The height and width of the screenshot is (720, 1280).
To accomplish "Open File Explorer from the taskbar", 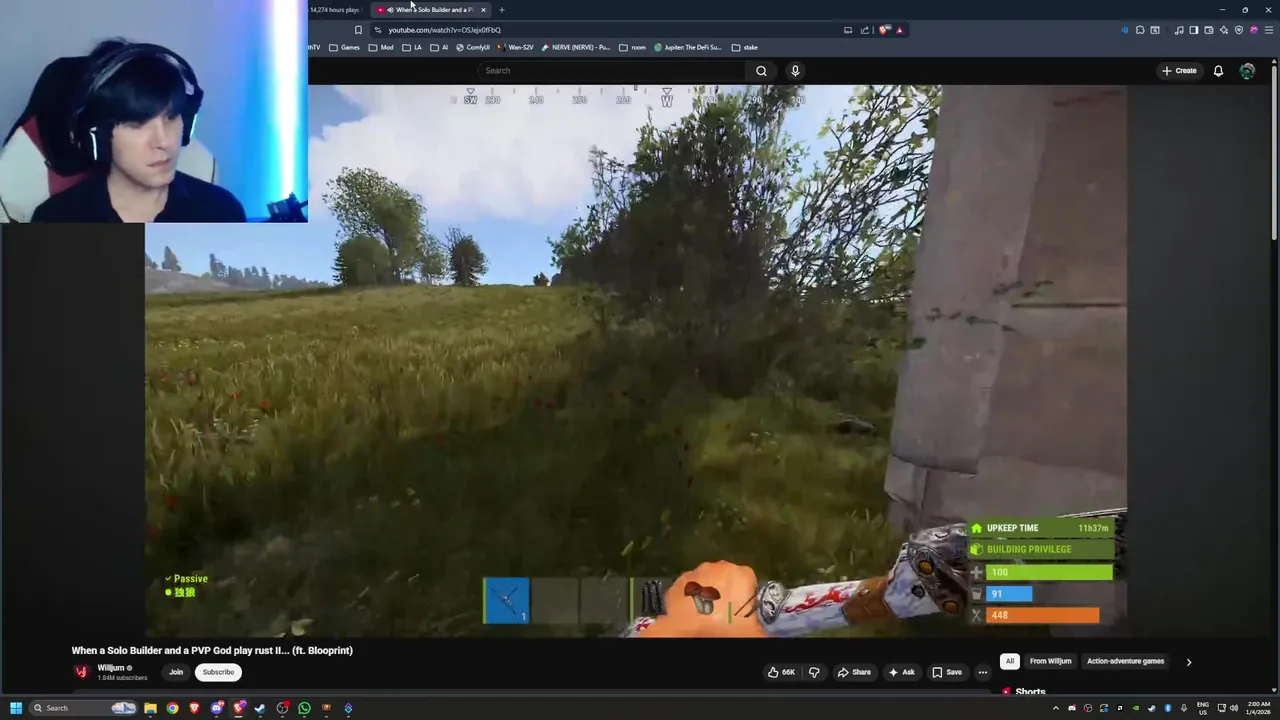I will pyautogui.click(x=150, y=708).
